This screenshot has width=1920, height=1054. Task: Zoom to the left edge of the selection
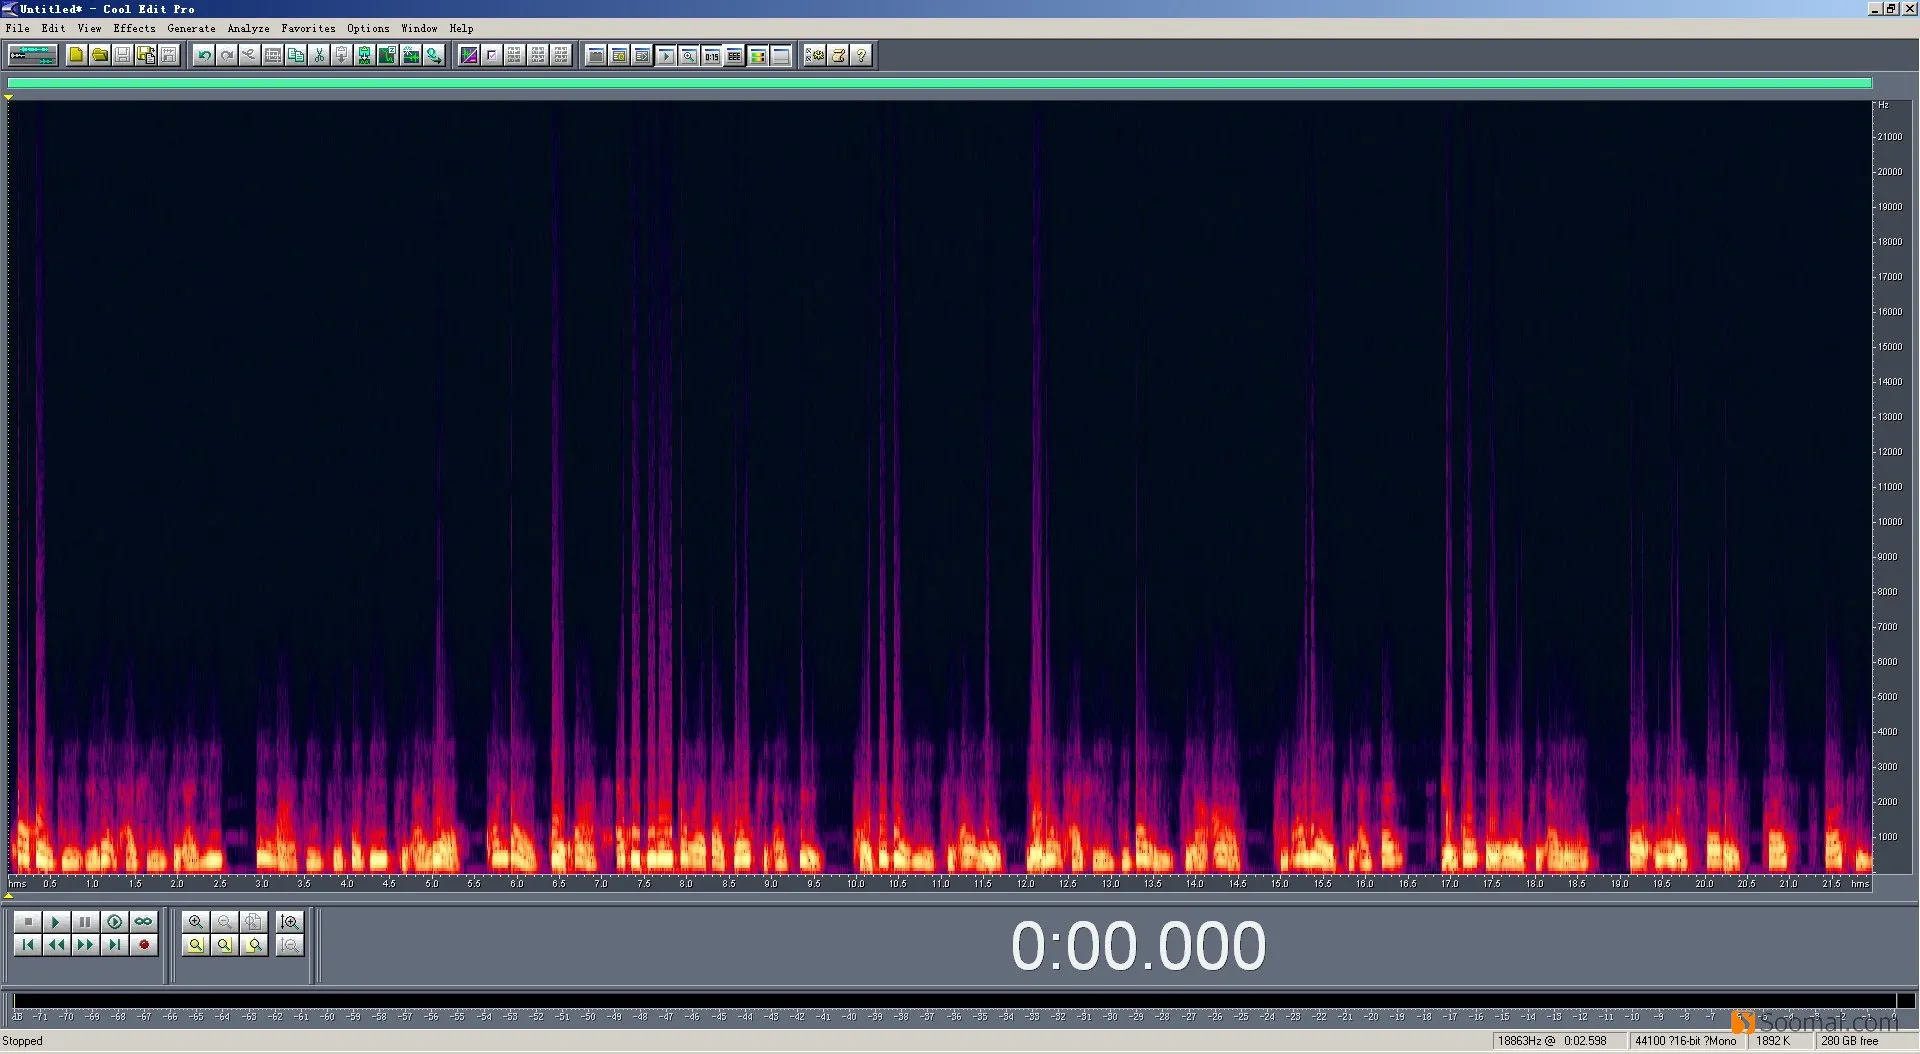[x=224, y=944]
